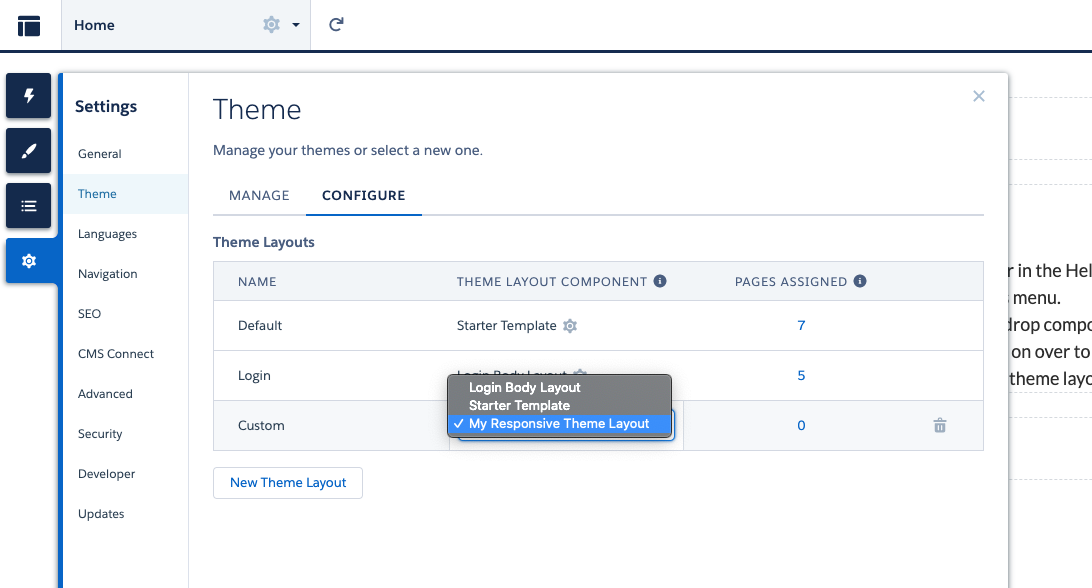
Task: Delete the Custom theme layout via trash icon
Action: [939, 425]
